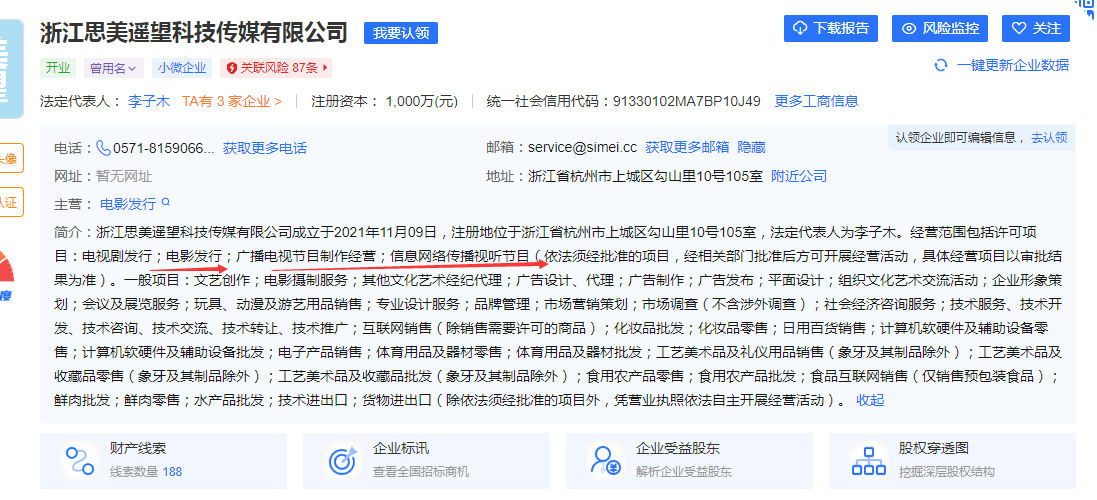Screen dimensions: 1097x500
Task: Click the 下载报告 download button
Action: point(830,29)
